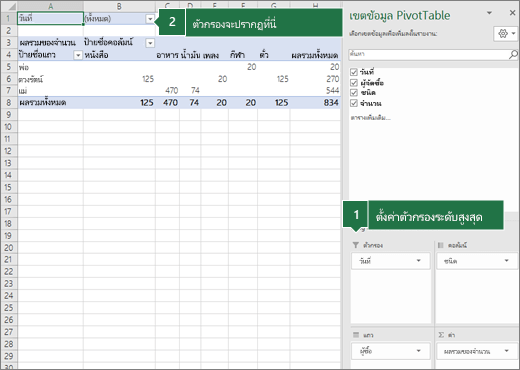Click the Columns area icon
Image resolution: width=520 pixels, height=370 pixels.
pyautogui.click(x=441, y=245)
